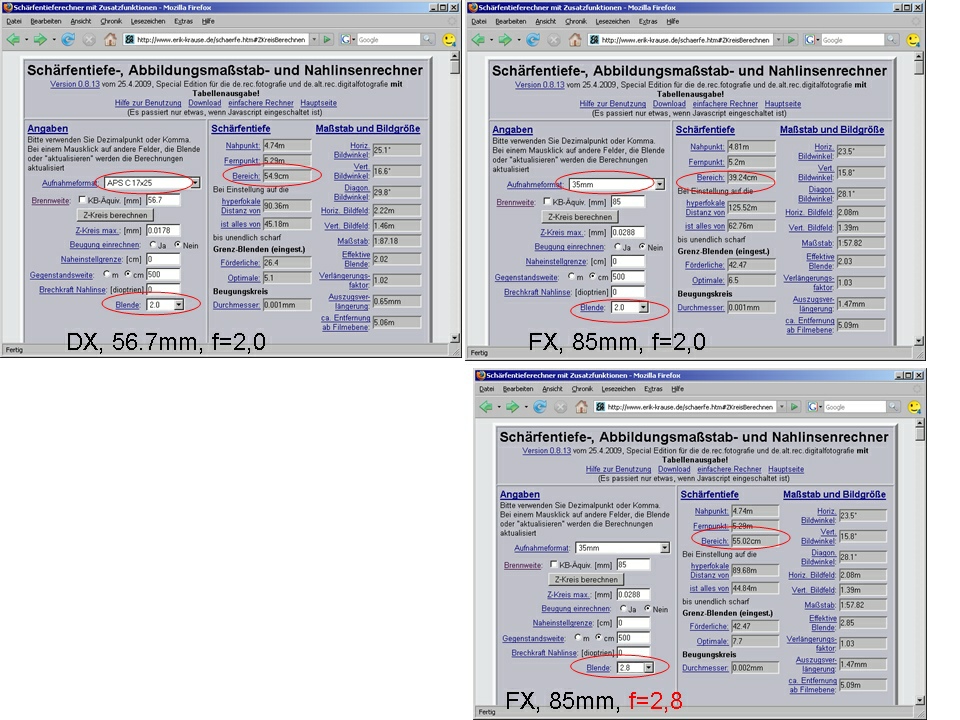Click 'Z-Kreis berechnen' button in DX window

(x=115, y=215)
